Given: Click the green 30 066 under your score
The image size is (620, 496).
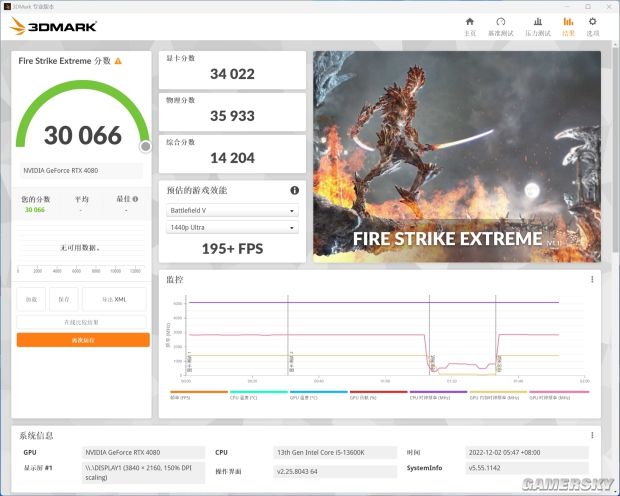Looking at the screenshot, I should click(35, 210).
